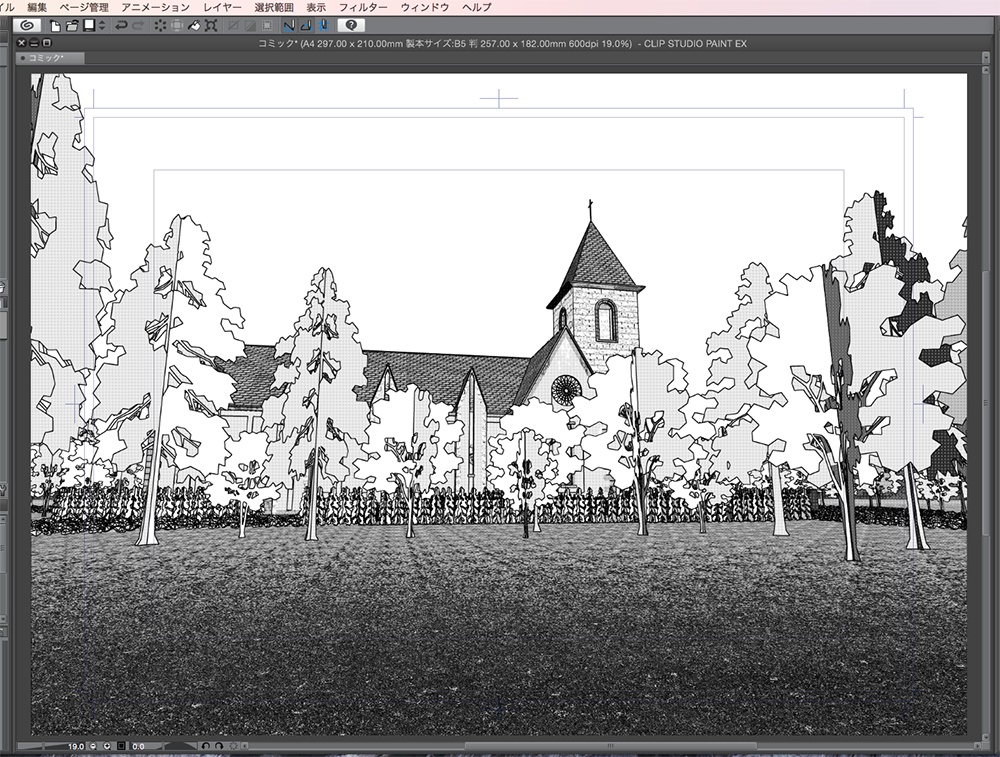
Task: Open the レイヤー menu
Action: tap(223, 7)
